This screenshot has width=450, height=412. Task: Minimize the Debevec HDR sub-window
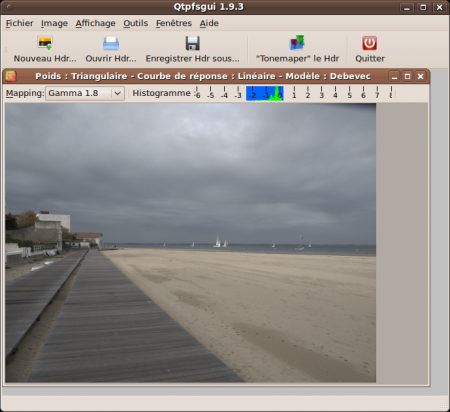coord(394,77)
